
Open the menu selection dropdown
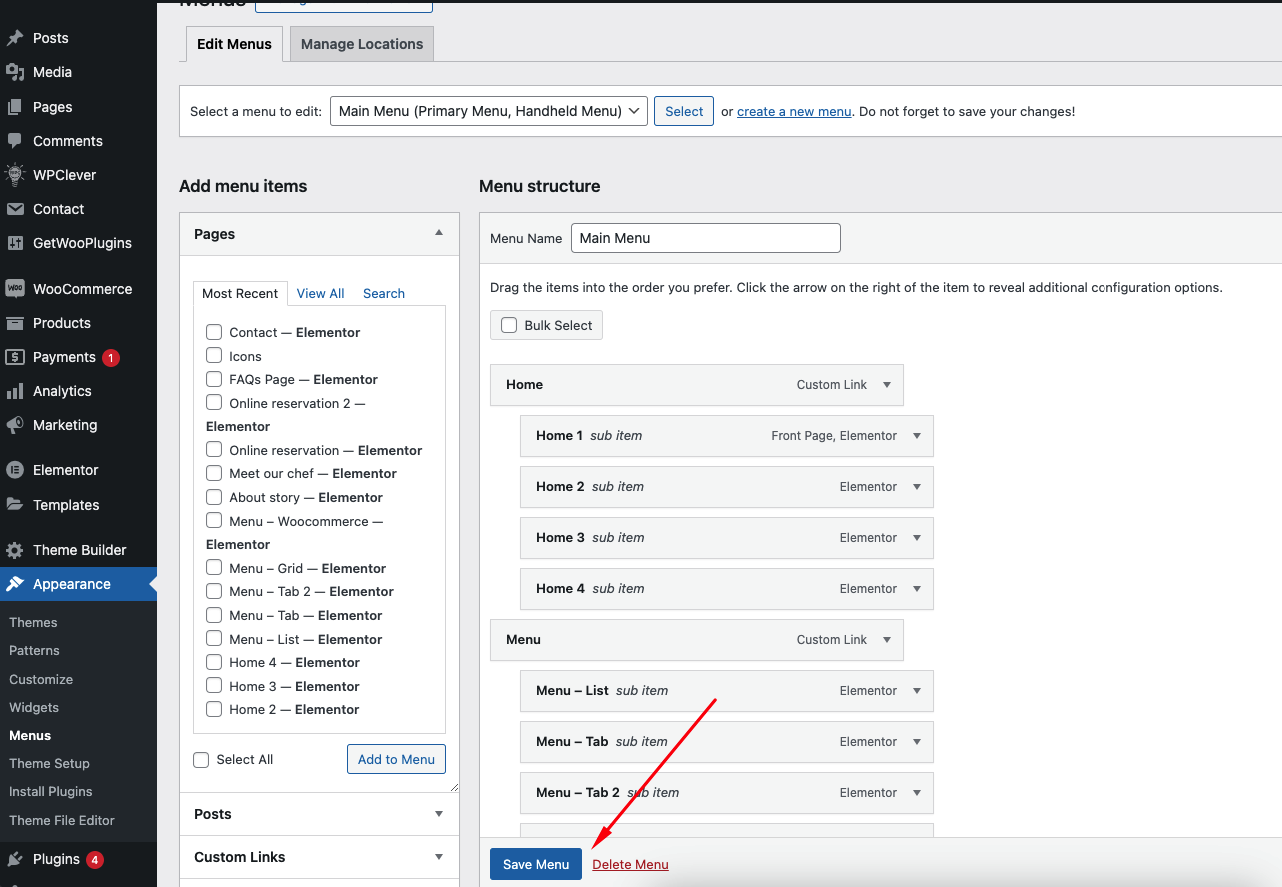pos(488,111)
